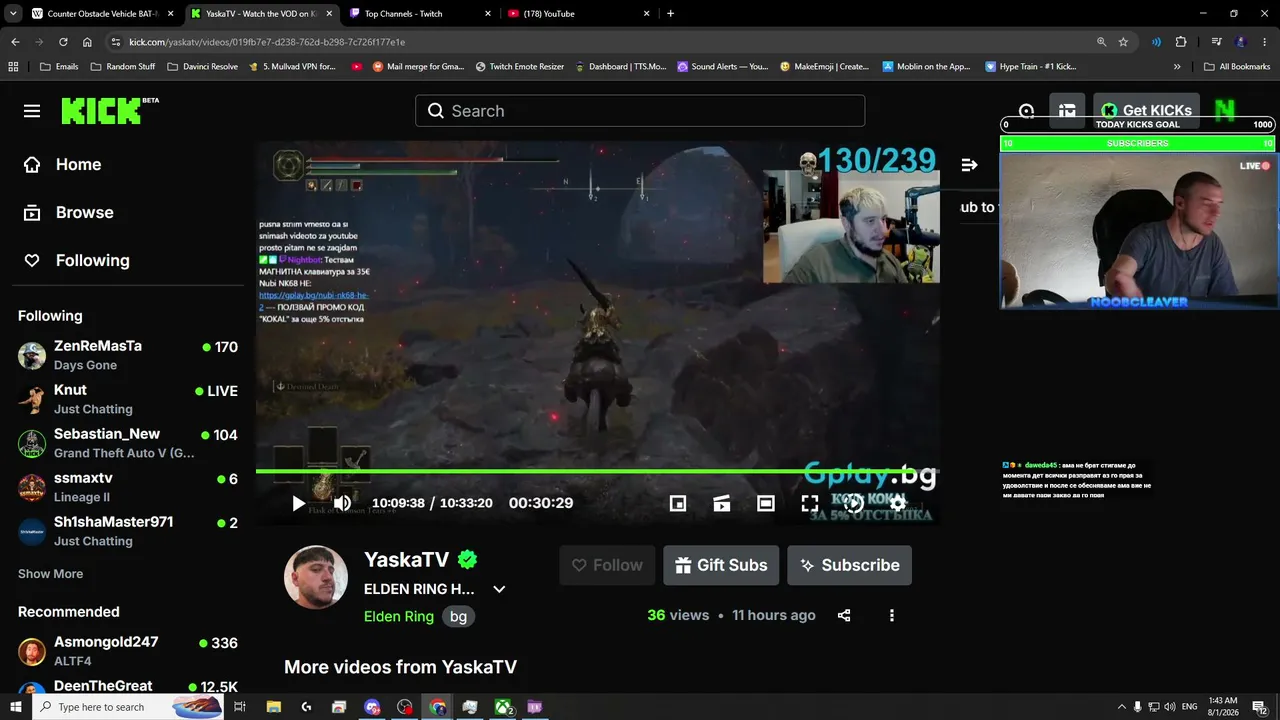
Task: Show more followed channels
Action: coord(50,574)
